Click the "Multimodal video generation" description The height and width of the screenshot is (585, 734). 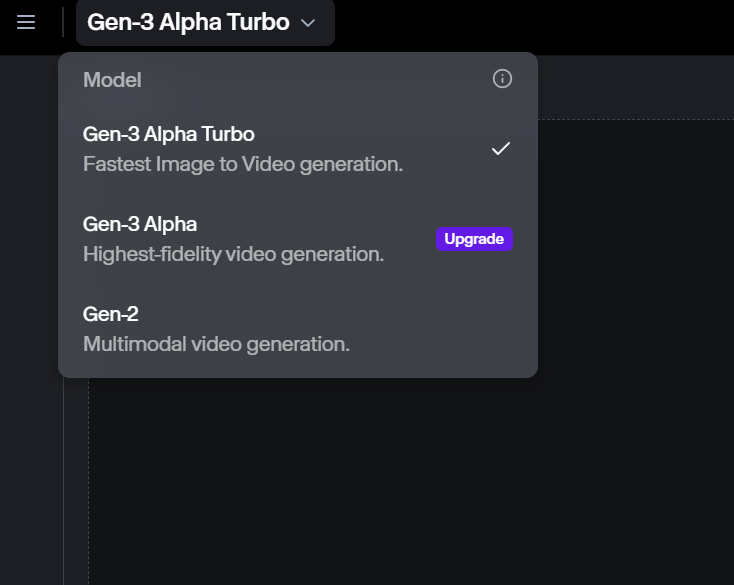pyautogui.click(x=216, y=344)
